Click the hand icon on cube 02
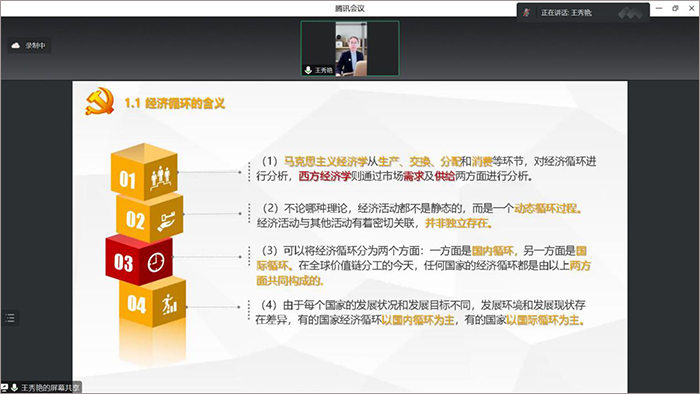 pyautogui.click(x=166, y=221)
